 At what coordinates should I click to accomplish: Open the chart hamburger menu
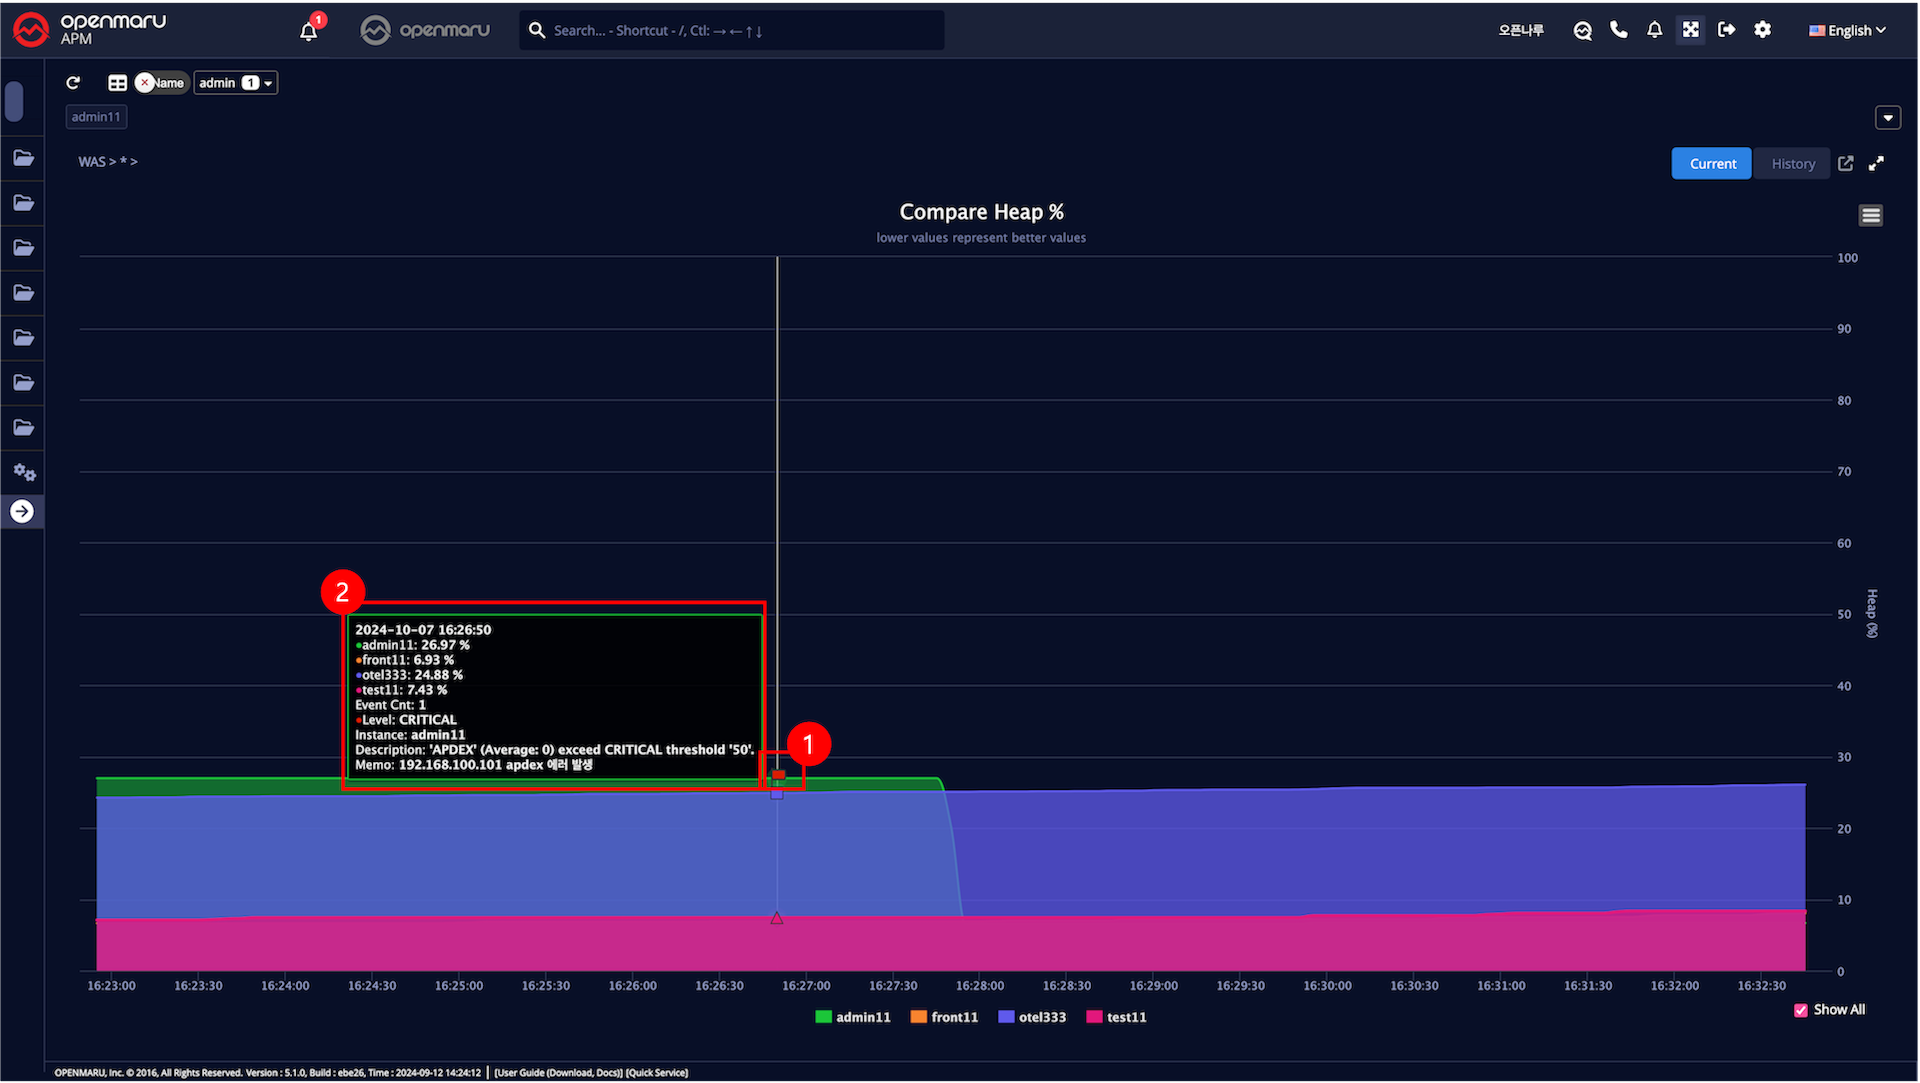coord(1870,215)
